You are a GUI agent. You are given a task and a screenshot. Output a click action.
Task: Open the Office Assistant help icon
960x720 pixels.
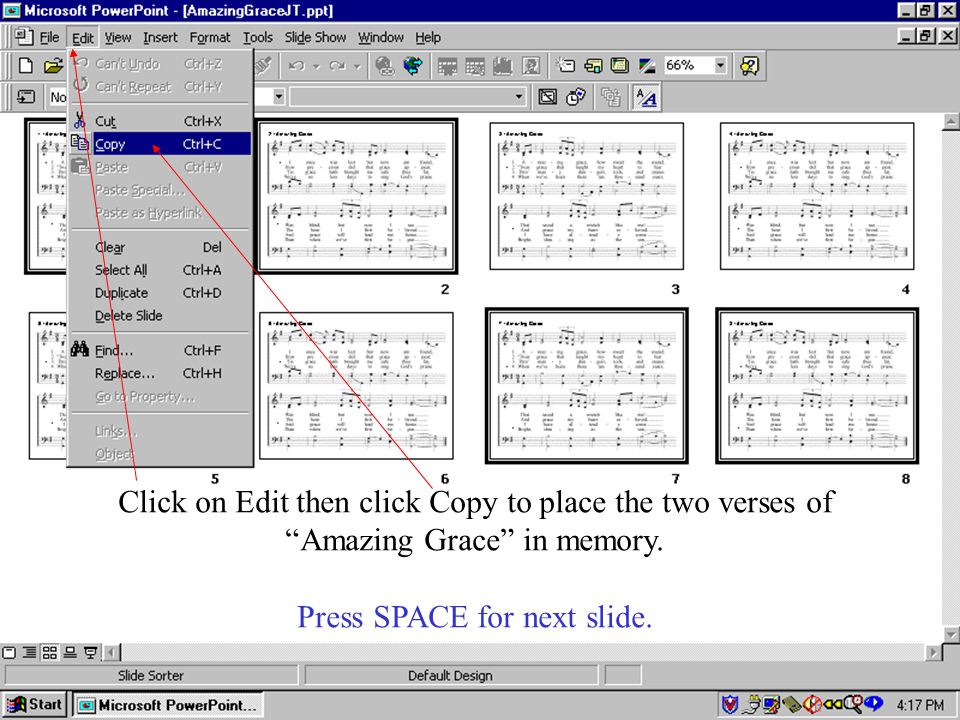point(749,66)
